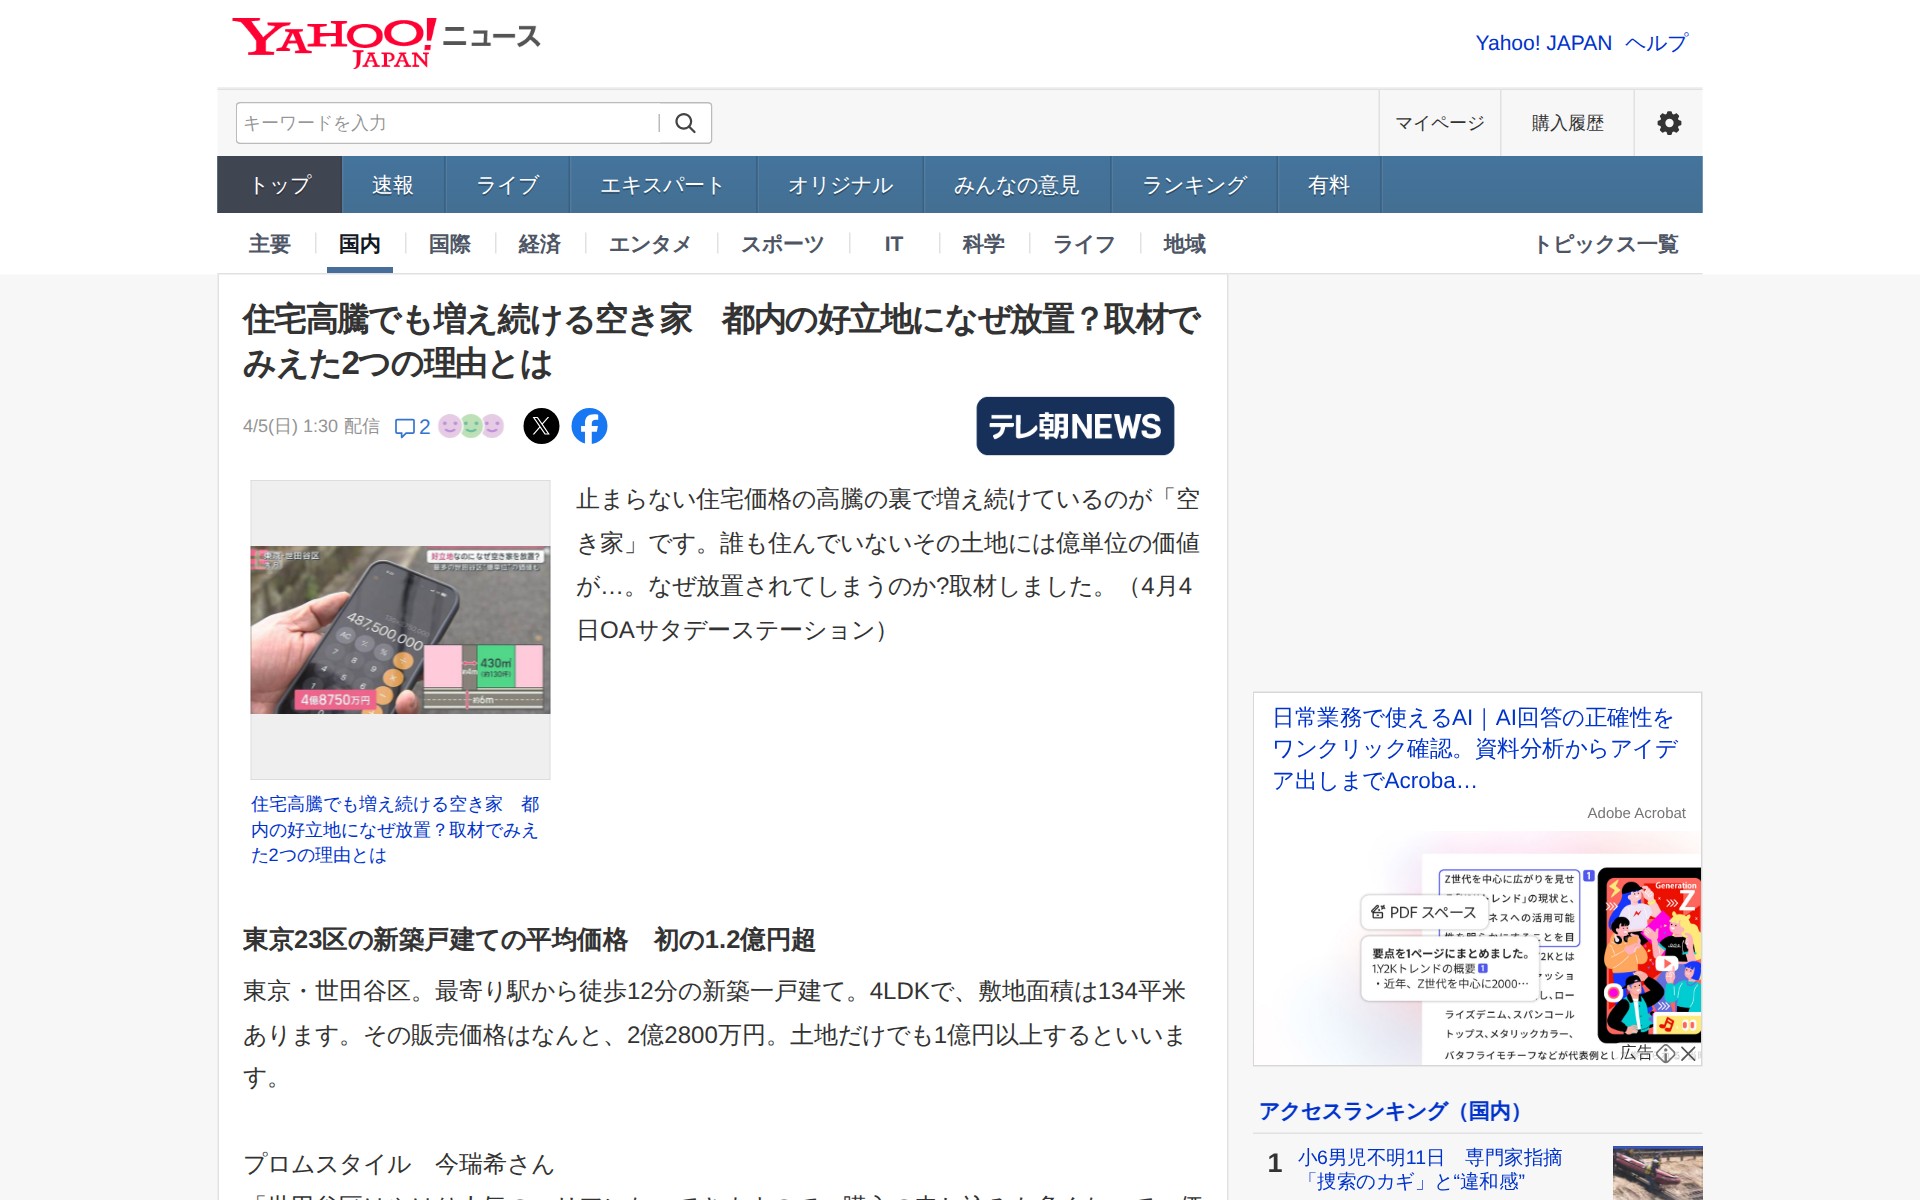Click the マイページ button
The height and width of the screenshot is (1200, 1920).
click(x=1439, y=123)
